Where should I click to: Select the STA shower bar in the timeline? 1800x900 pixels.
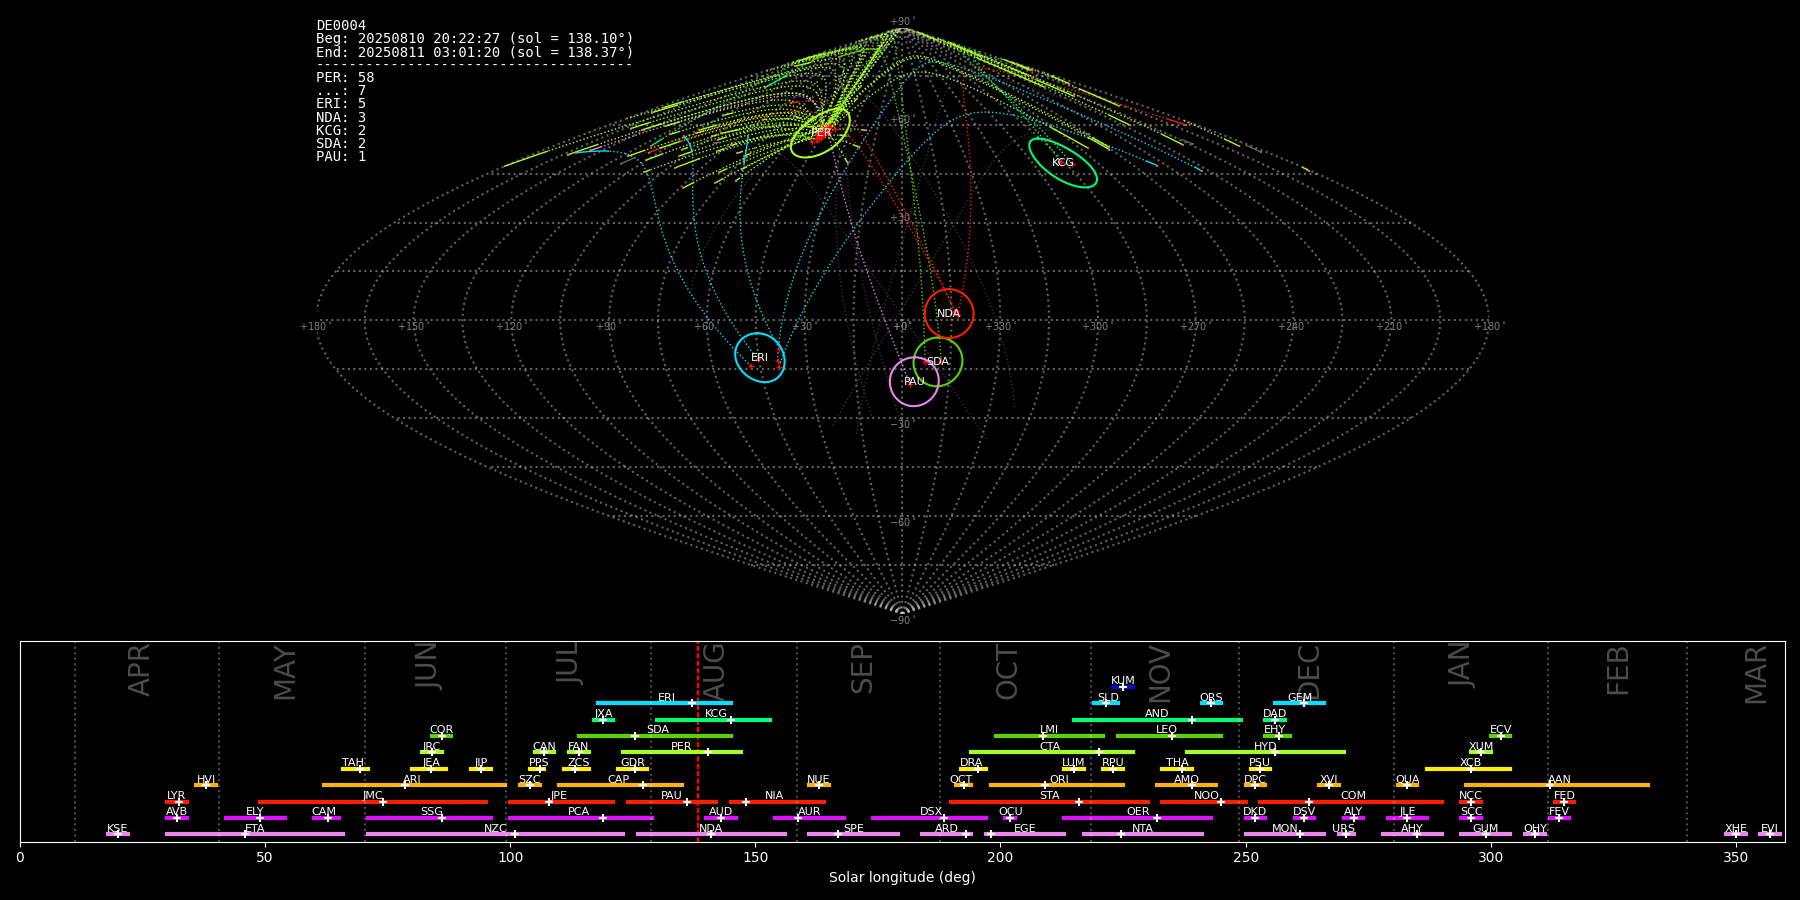1049,802
